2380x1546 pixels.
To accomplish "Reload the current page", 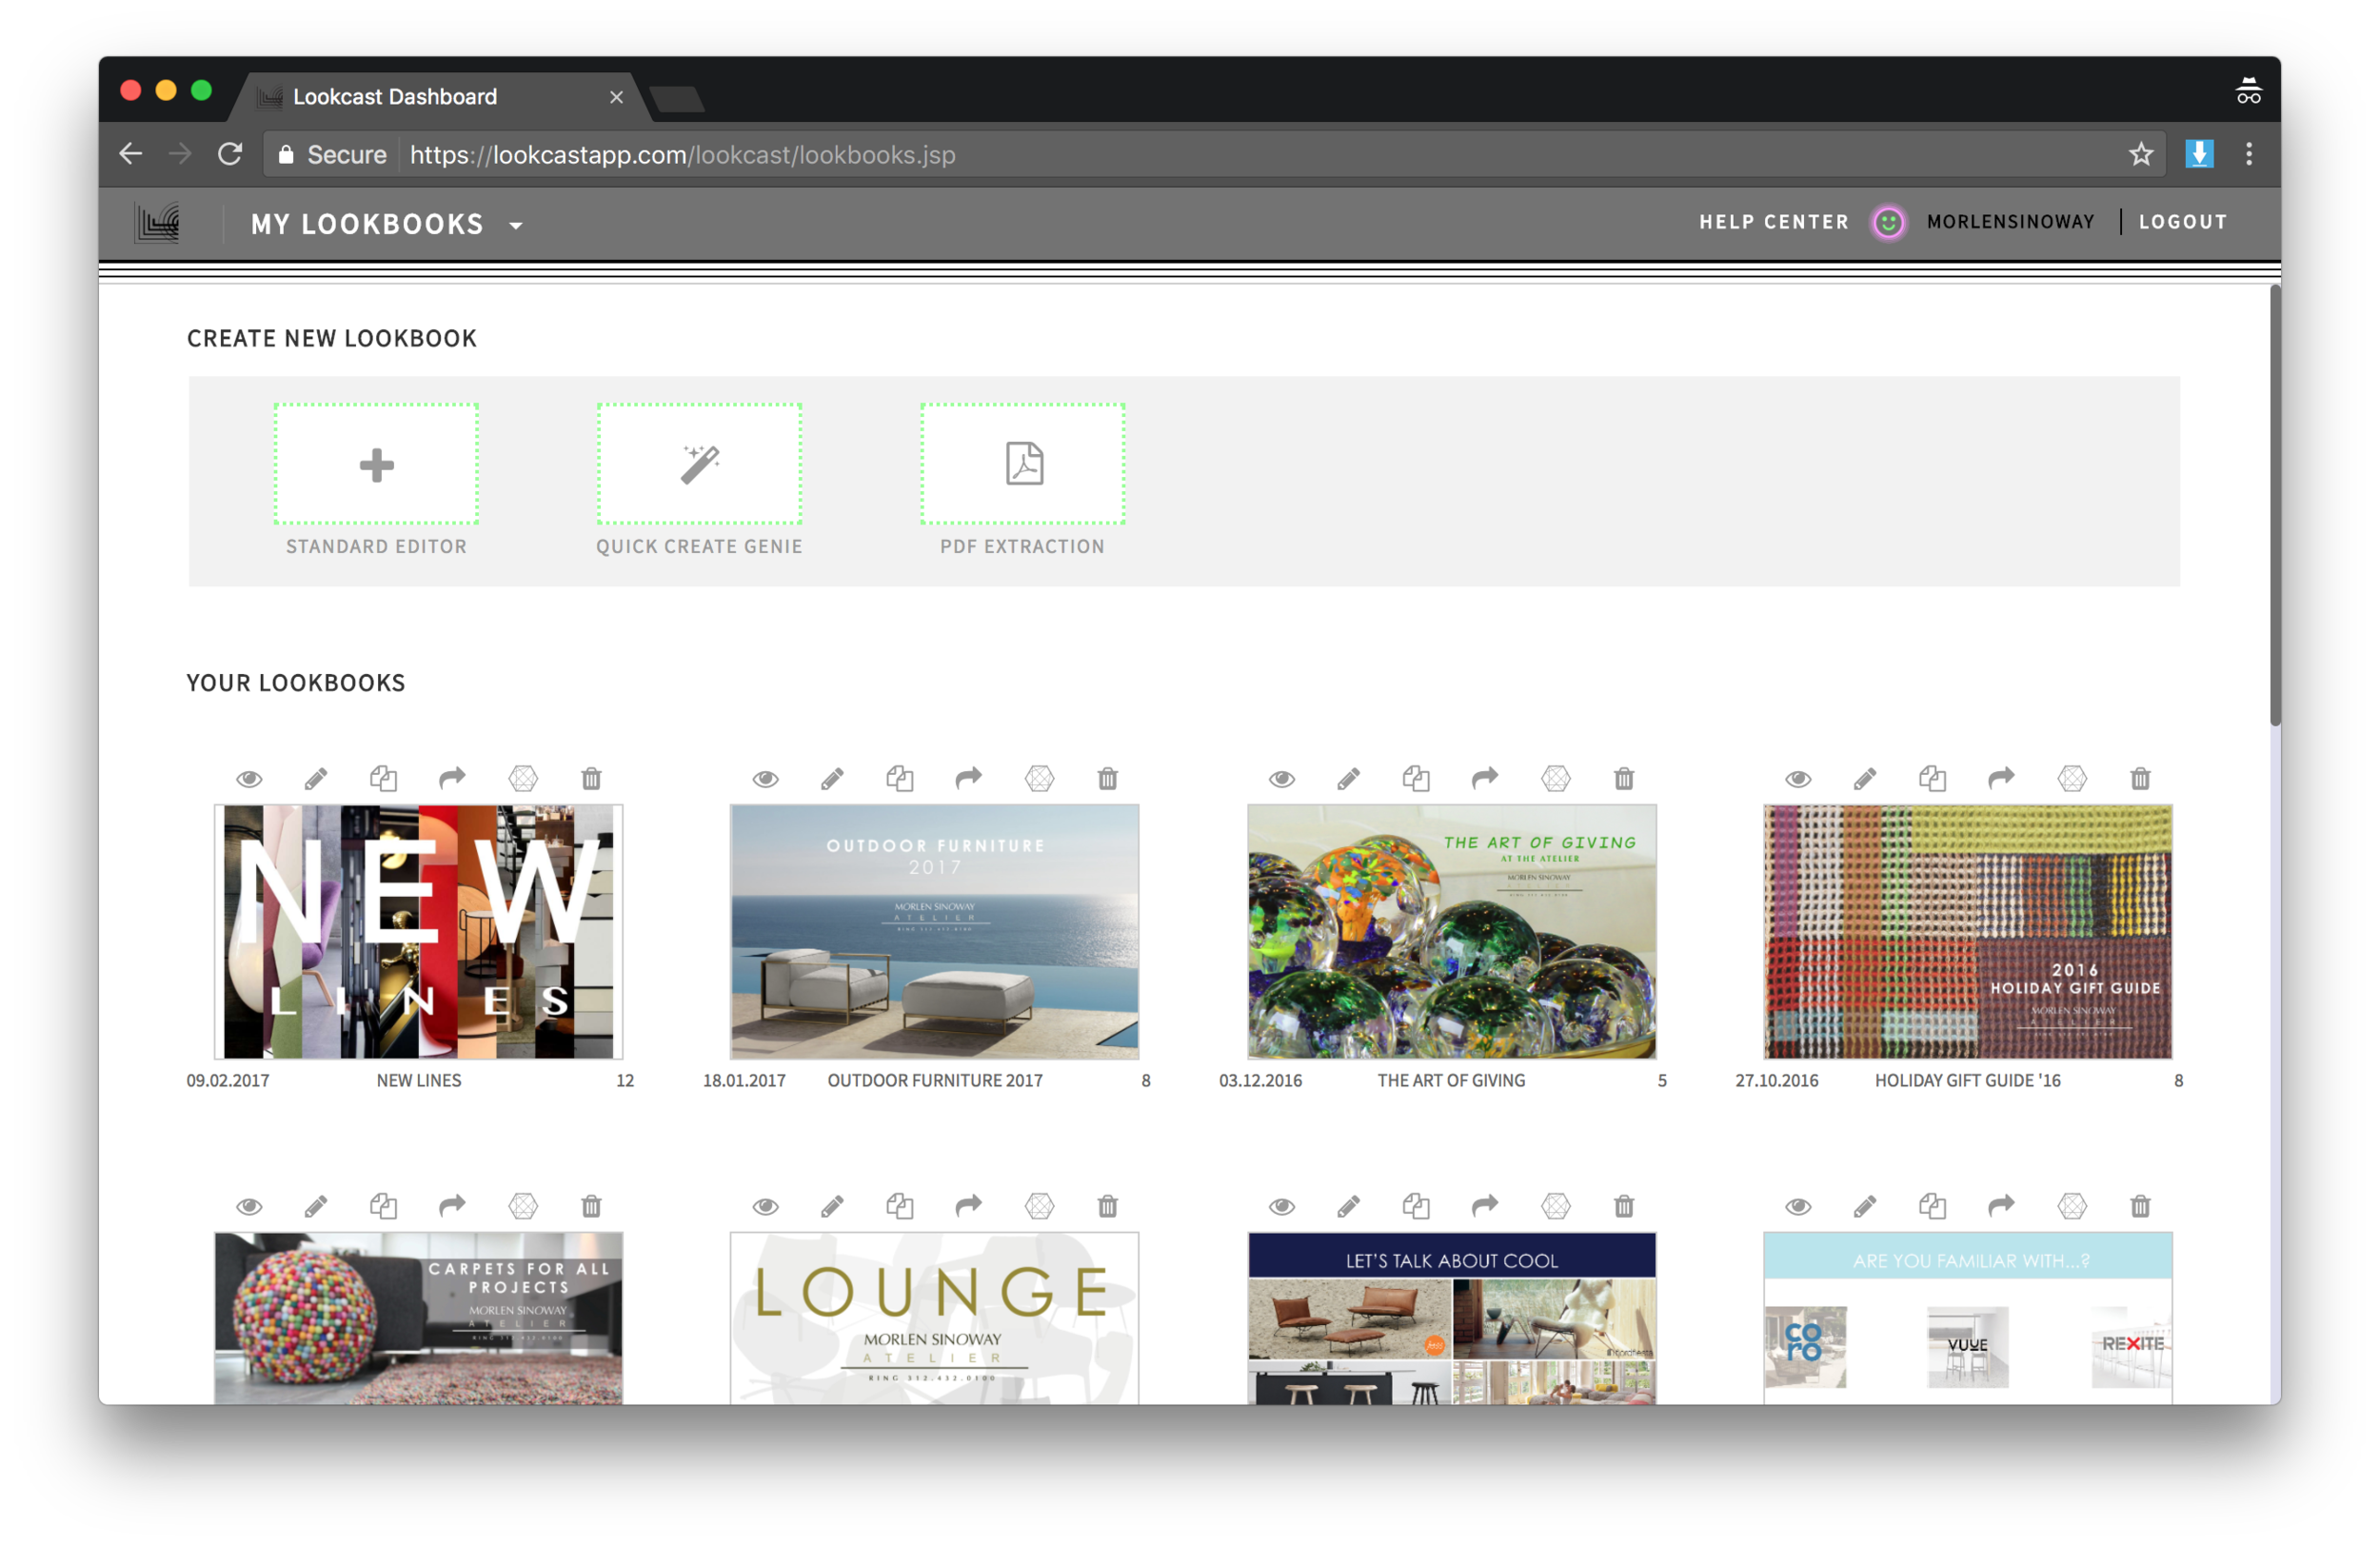I will (230, 154).
